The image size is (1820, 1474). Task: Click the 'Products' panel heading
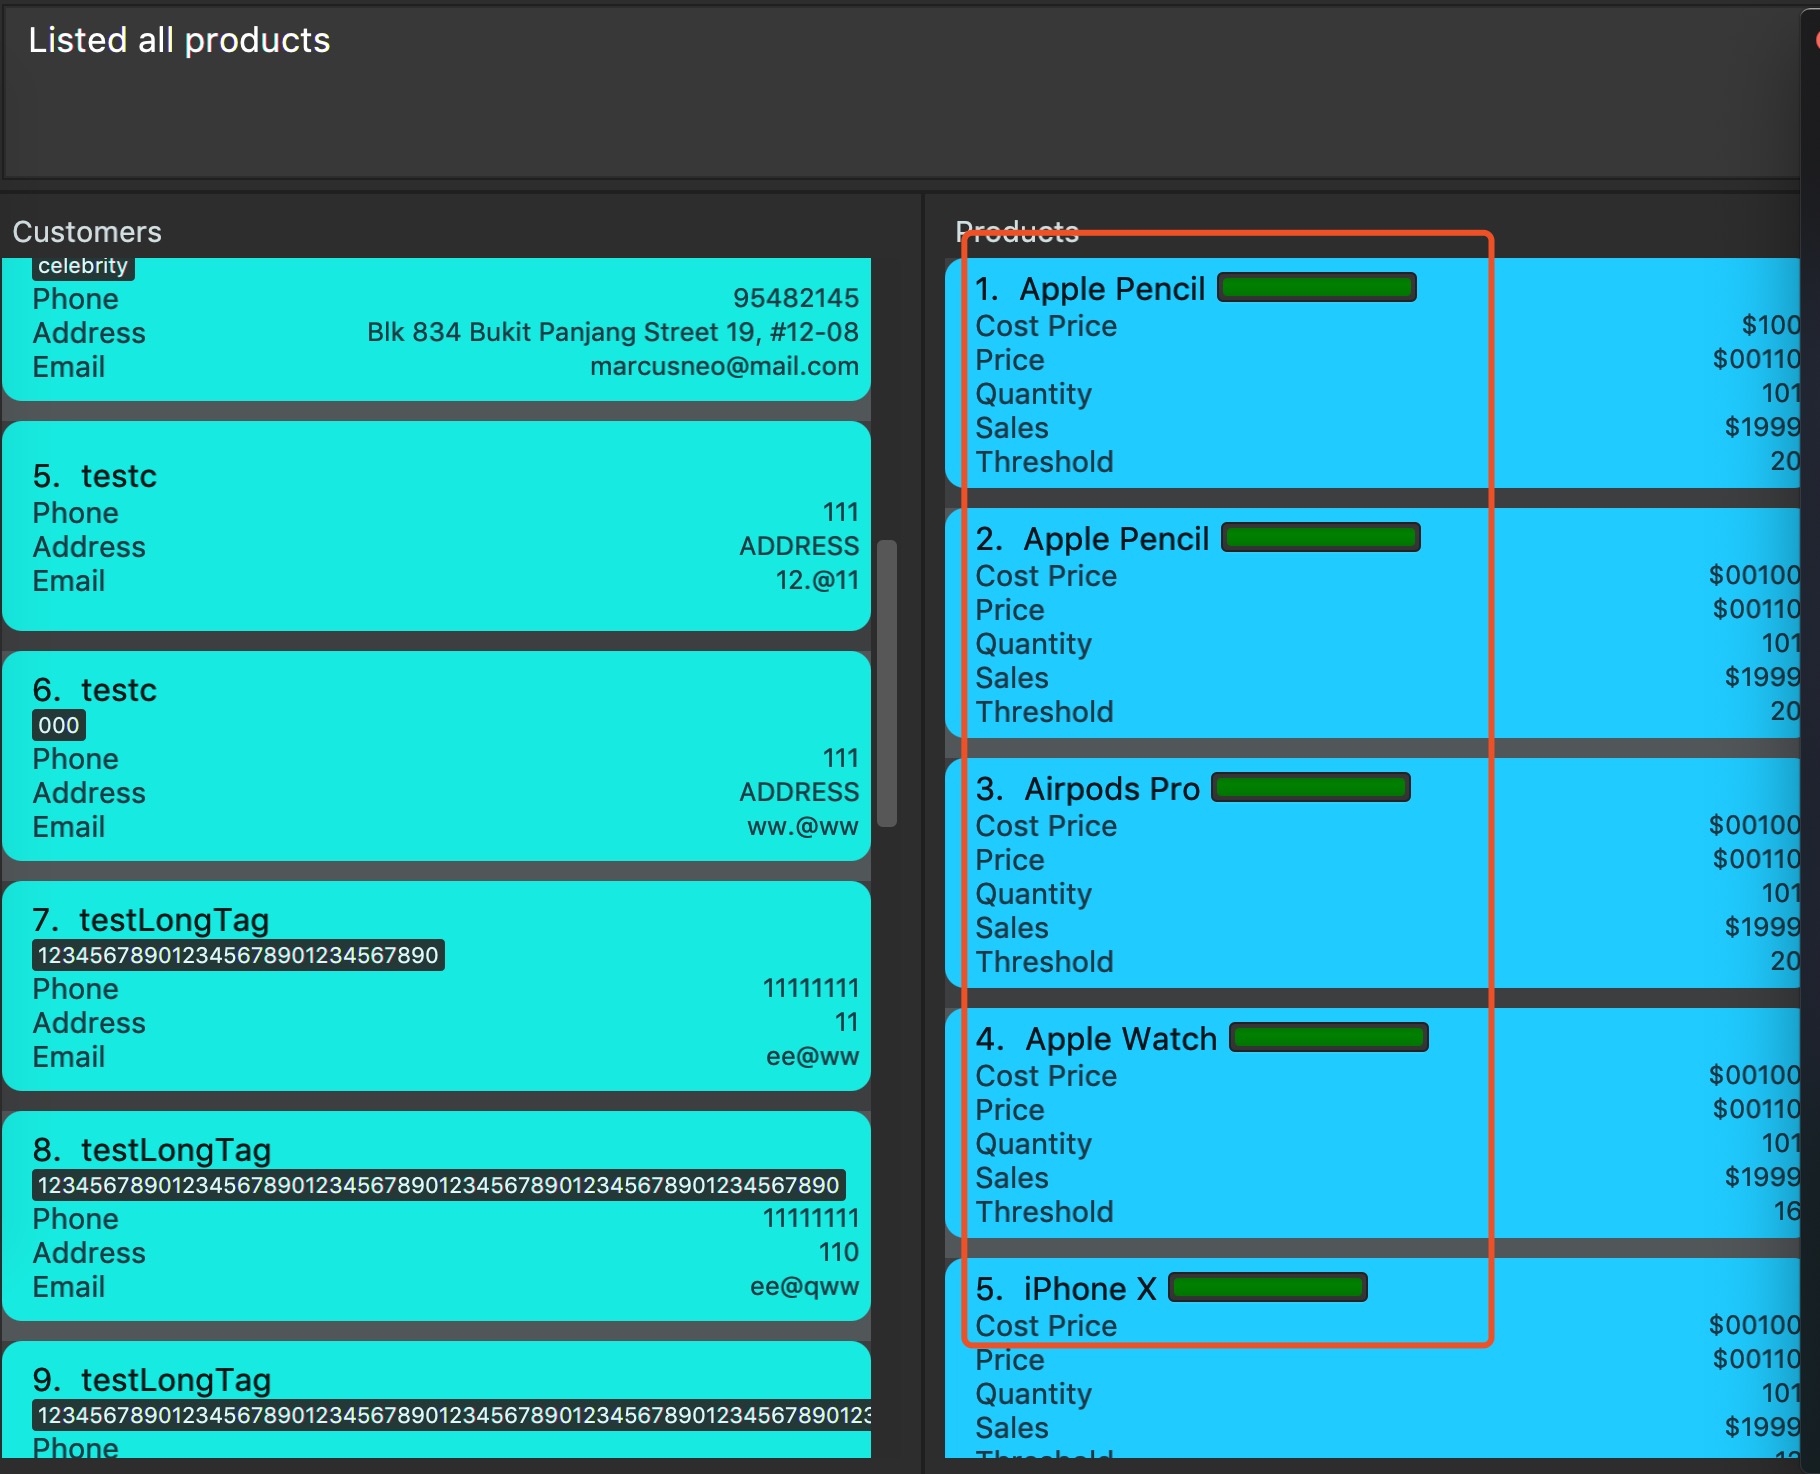1018,232
